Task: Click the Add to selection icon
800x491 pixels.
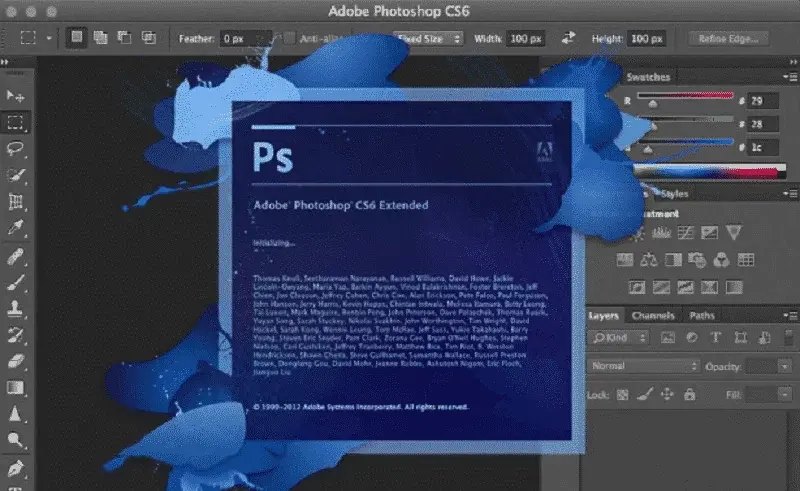Action: click(x=101, y=38)
